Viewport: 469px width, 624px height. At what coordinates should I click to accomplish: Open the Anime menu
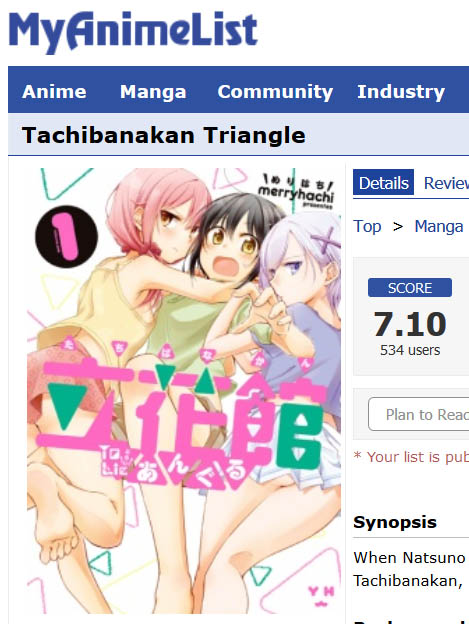(x=54, y=92)
